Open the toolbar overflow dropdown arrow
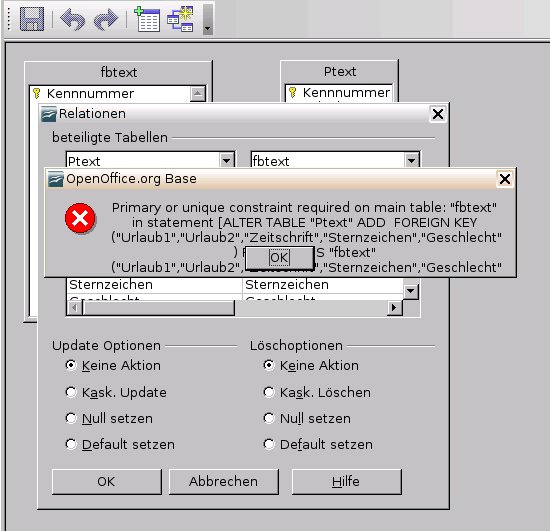 [208, 20]
